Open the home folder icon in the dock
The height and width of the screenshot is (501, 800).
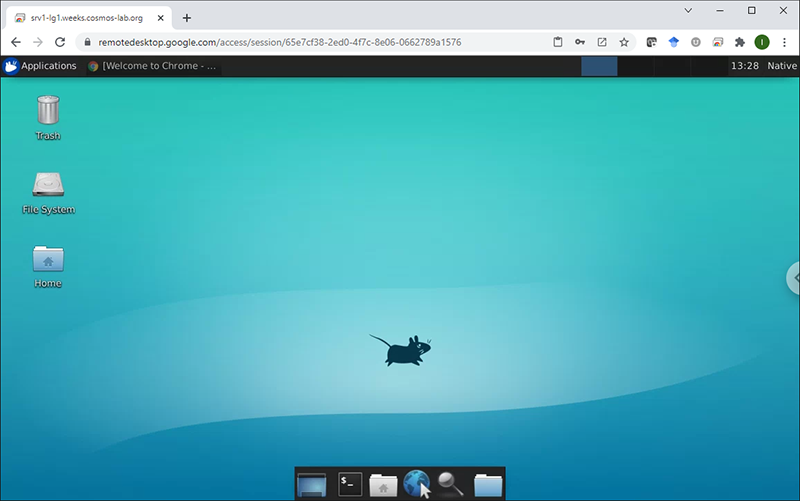(x=383, y=485)
